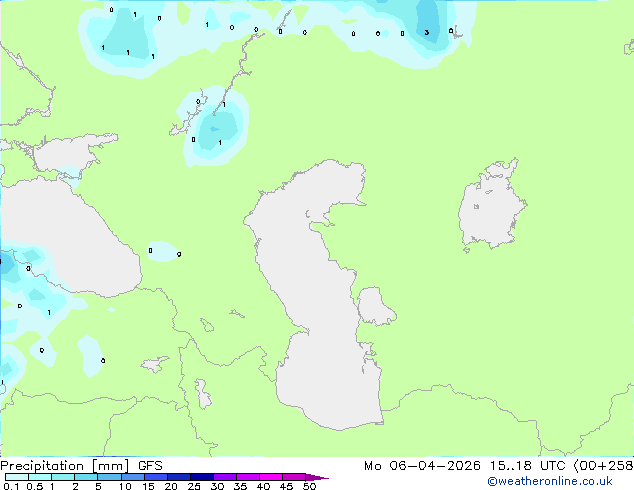Image resolution: width=634 pixels, height=490 pixels.
Task: Select the 15–20 mm legend swatch
Action: pyautogui.click(x=155, y=477)
